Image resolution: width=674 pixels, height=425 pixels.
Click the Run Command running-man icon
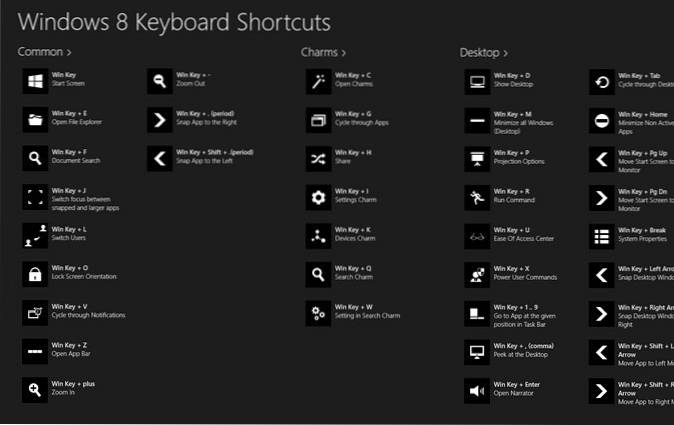pyautogui.click(x=477, y=197)
